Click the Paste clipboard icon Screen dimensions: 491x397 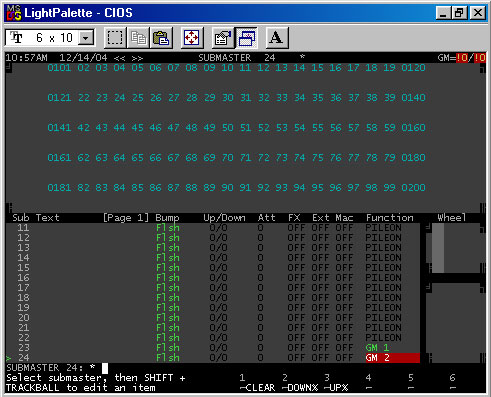pyautogui.click(x=161, y=38)
